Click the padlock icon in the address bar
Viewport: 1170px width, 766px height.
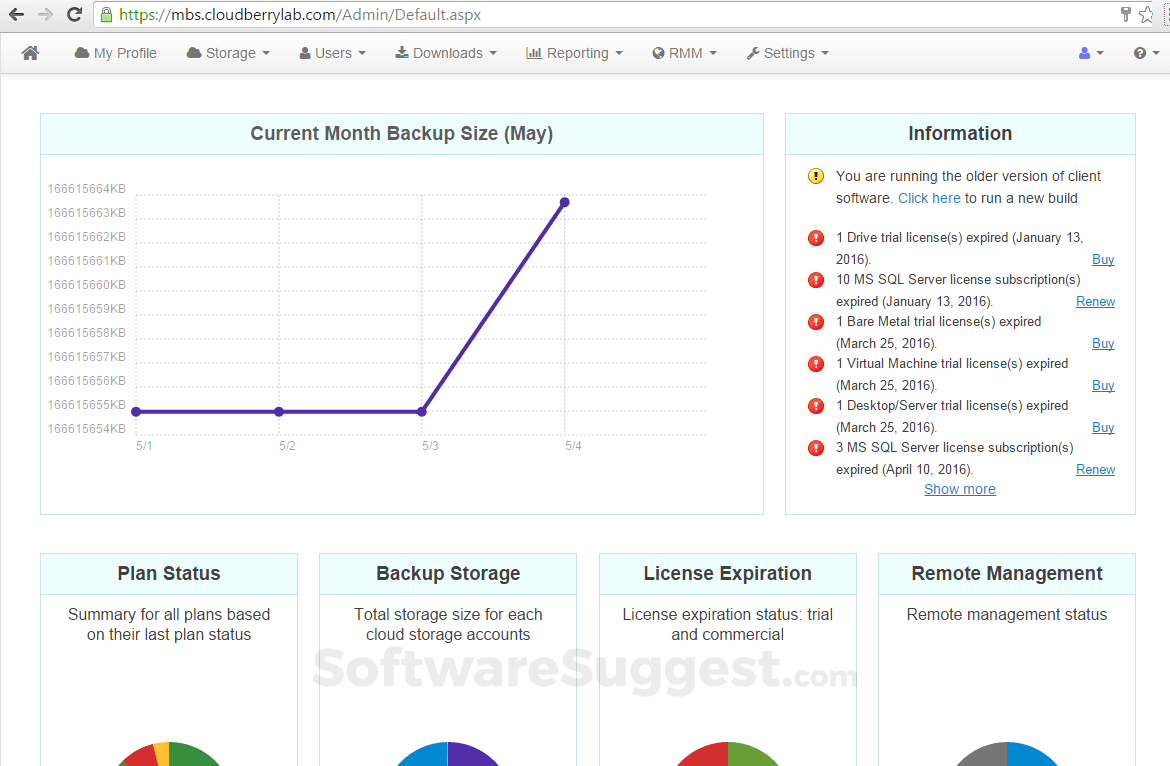click(x=106, y=14)
